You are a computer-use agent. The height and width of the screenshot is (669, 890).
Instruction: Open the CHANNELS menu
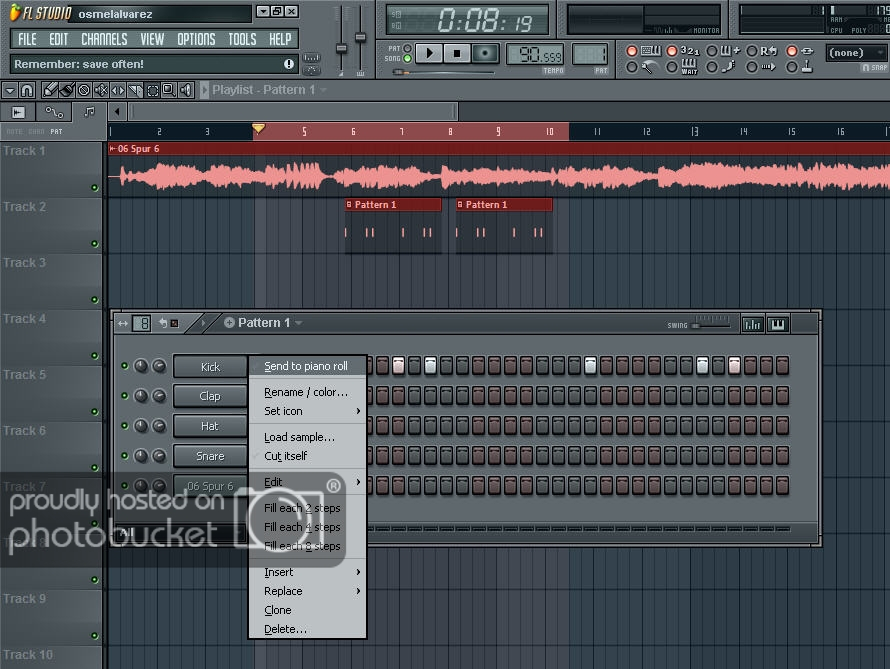click(x=104, y=39)
